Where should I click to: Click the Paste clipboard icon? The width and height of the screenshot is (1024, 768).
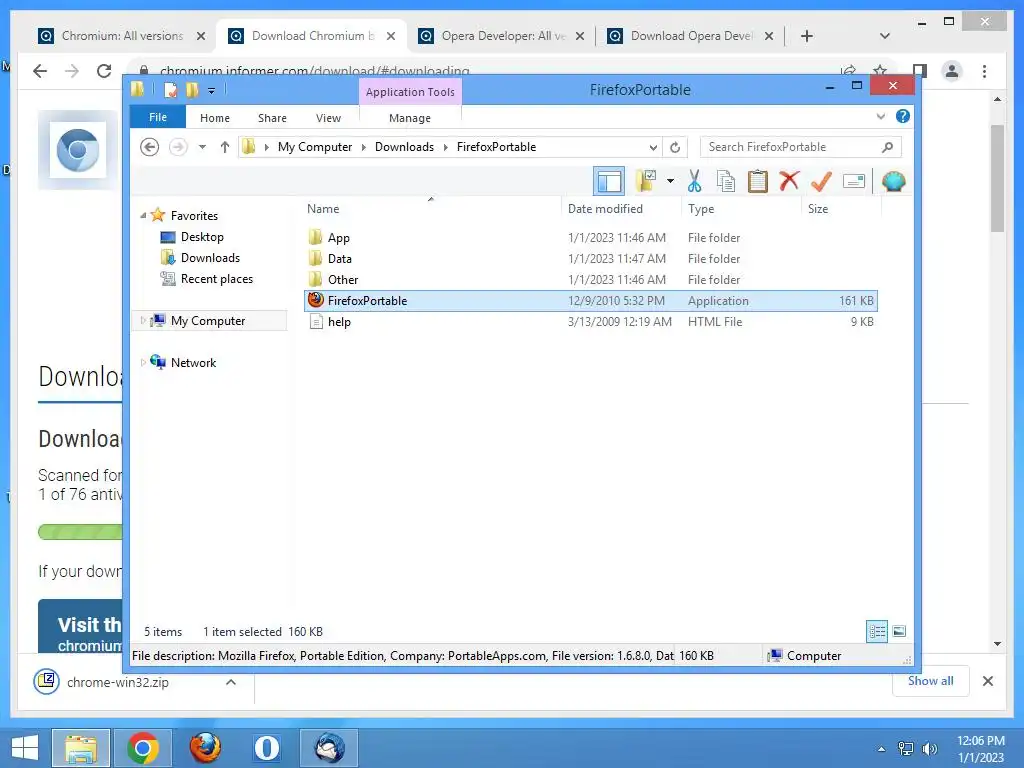click(758, 182)
